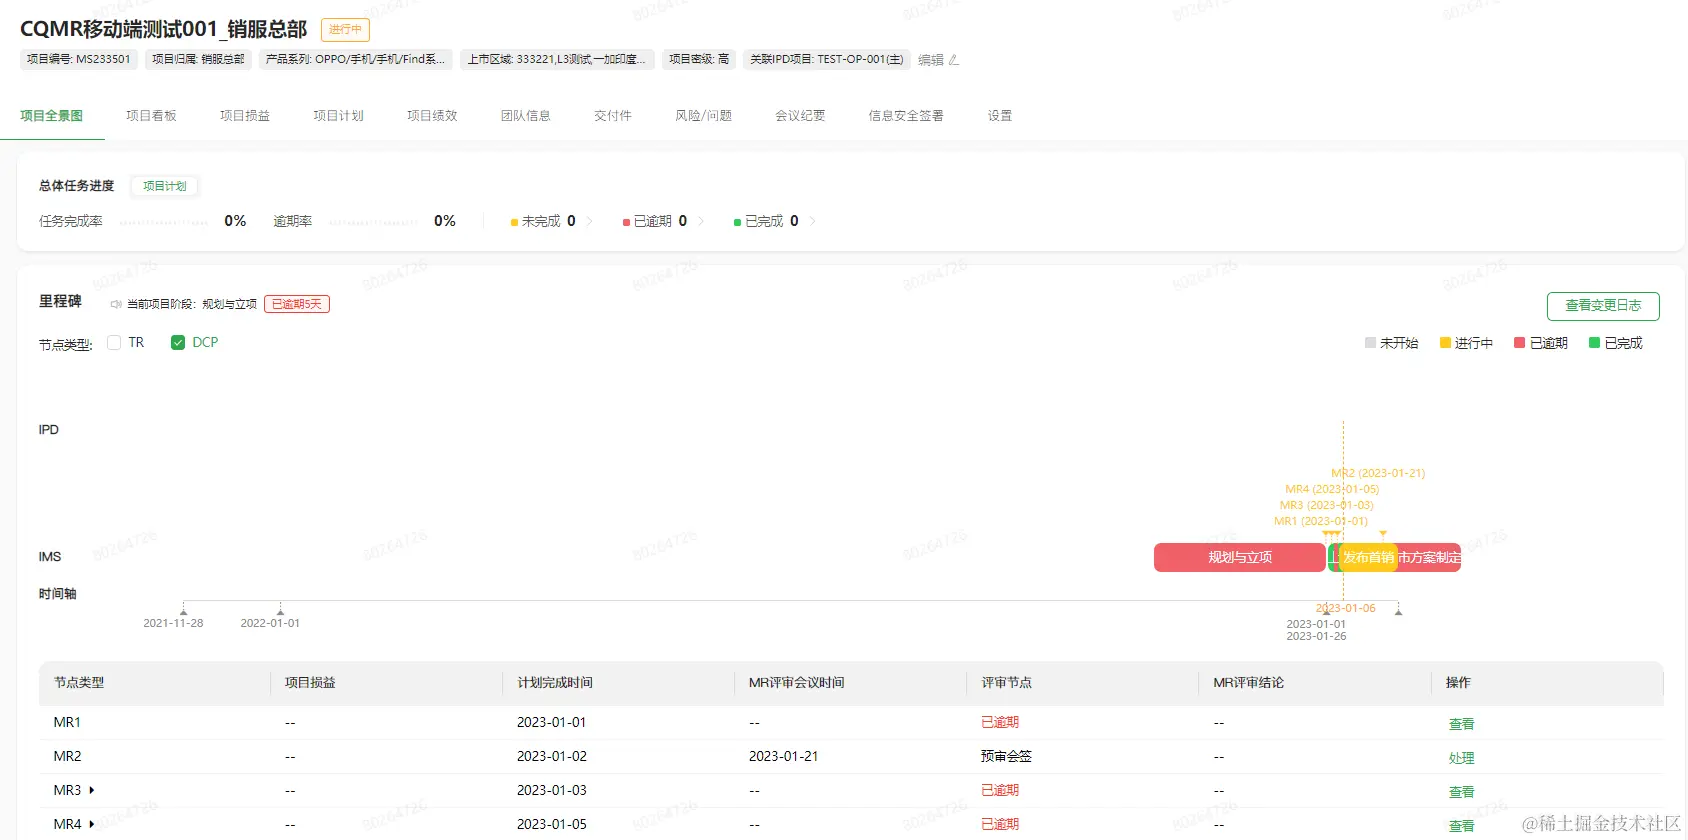Click planned date 2023-01-03 in MR3 row
Viewport: 1688px width, 840px height.
[552, 790]
